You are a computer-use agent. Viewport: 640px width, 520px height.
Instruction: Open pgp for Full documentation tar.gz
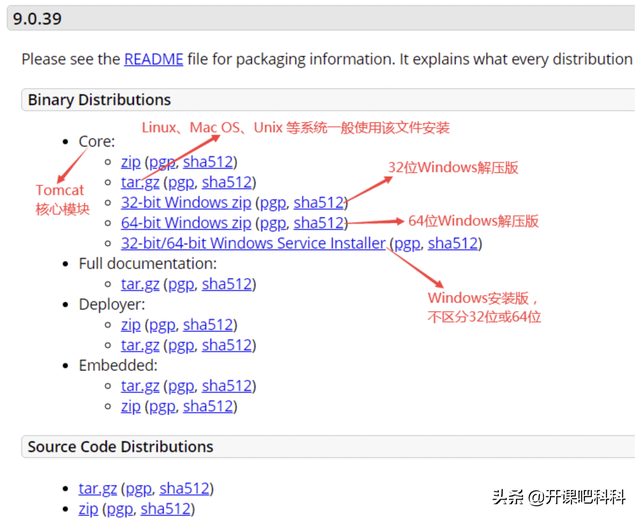(x=181, y=284)
